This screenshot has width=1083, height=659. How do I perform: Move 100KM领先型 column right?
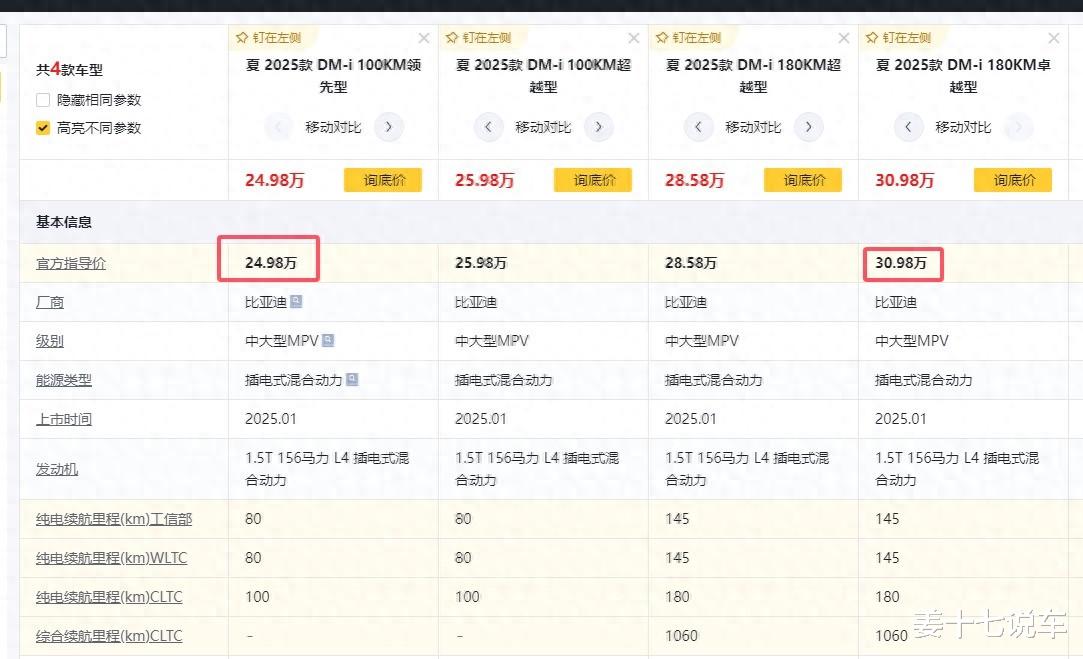389,127
